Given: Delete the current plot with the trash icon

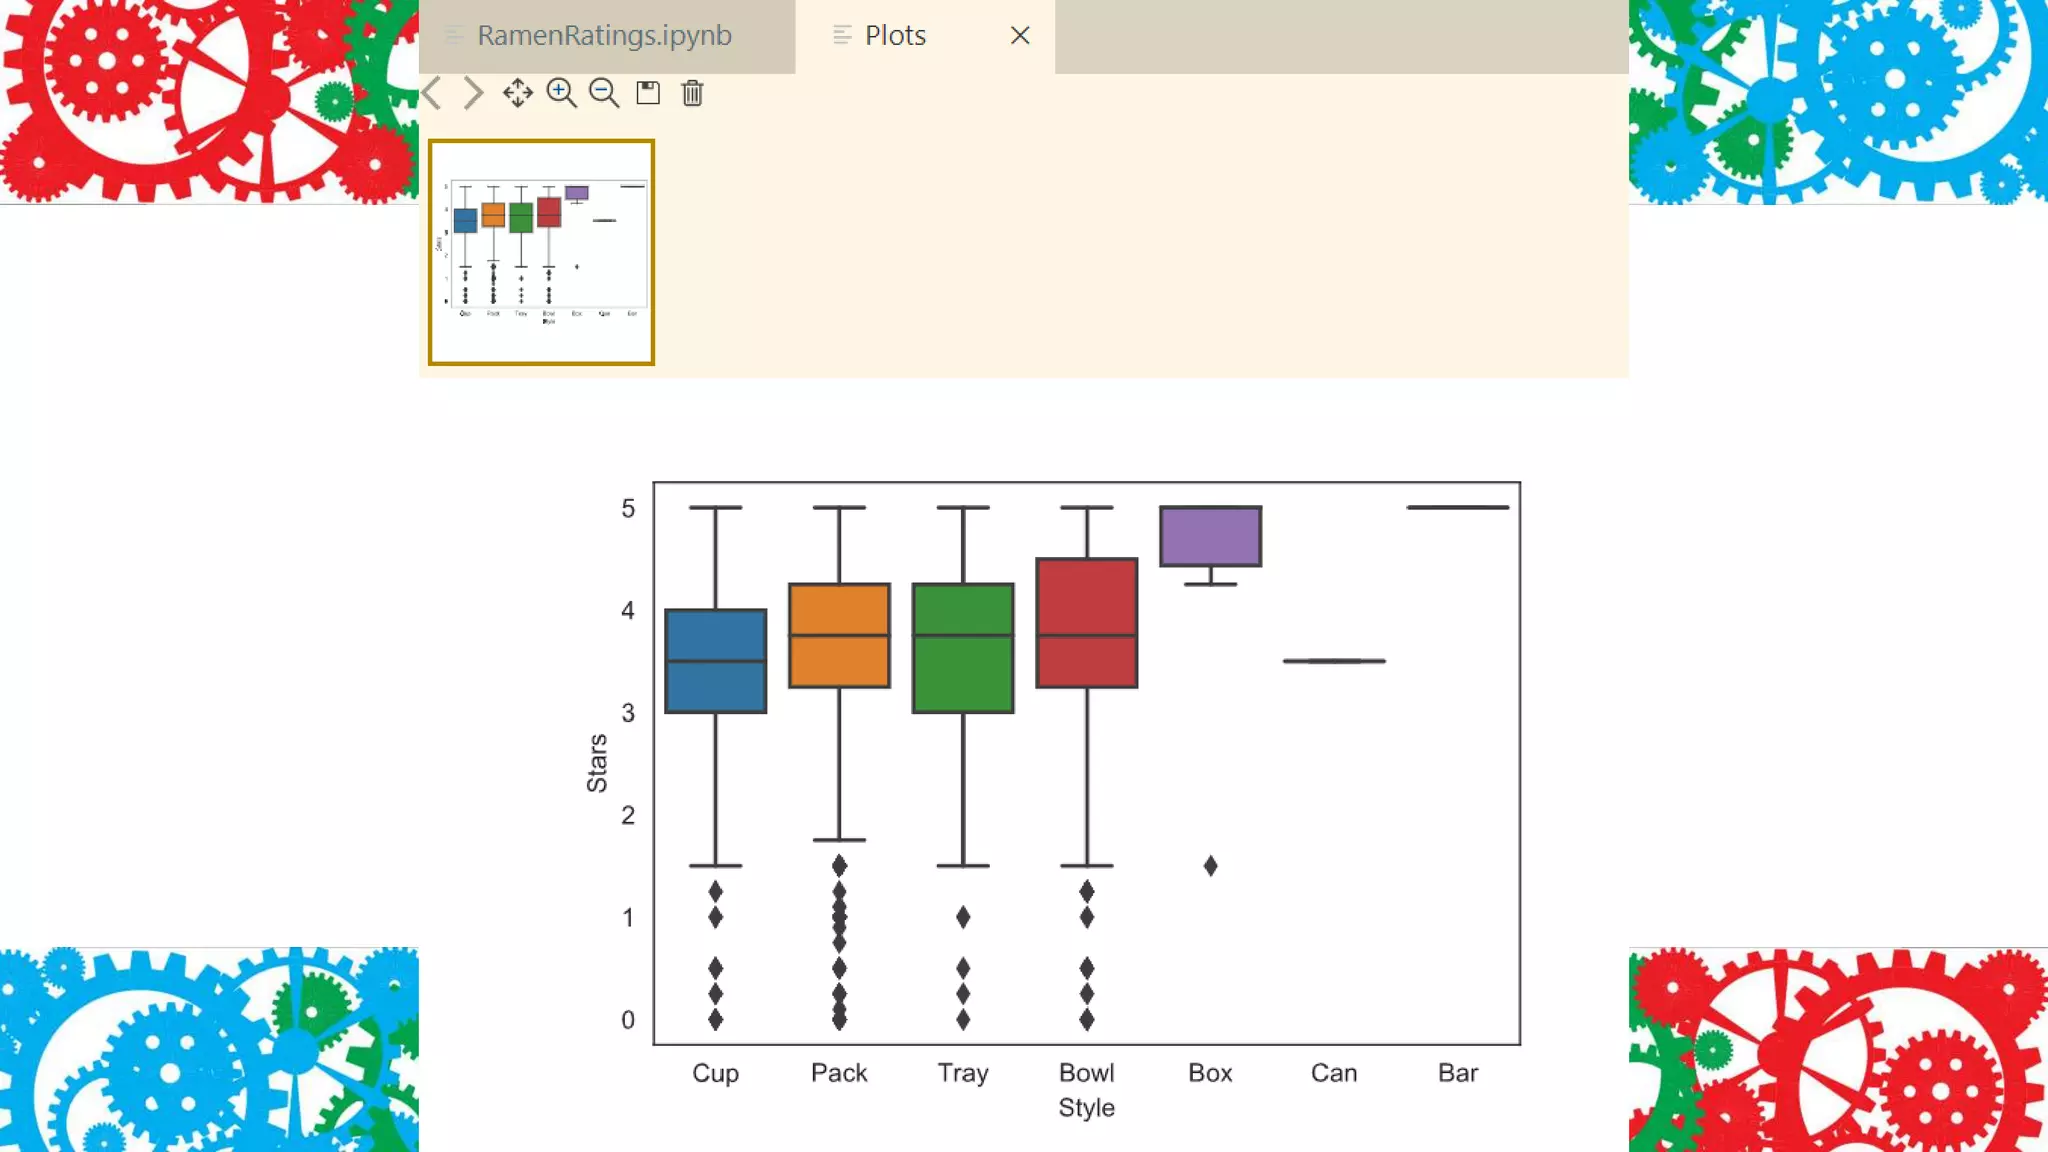Looking at the screenshot, I should click(x=692, y=93).
